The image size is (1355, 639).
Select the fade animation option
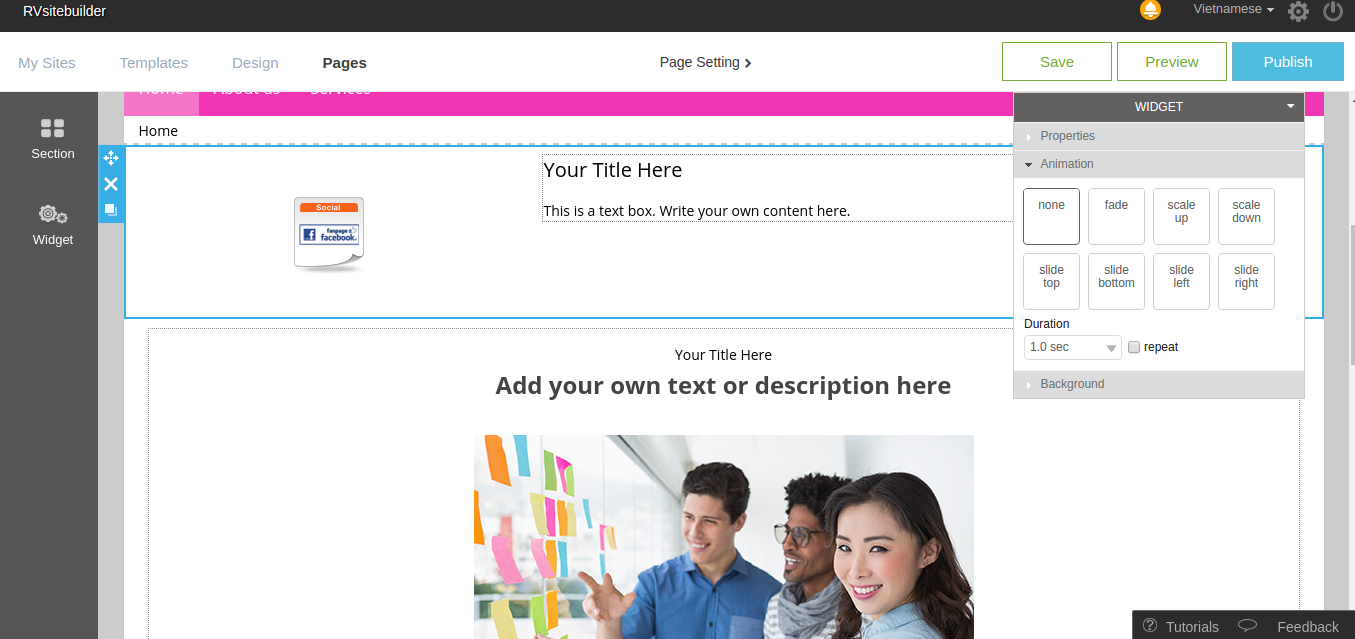pyautogui.click(x=1116, y=216)
